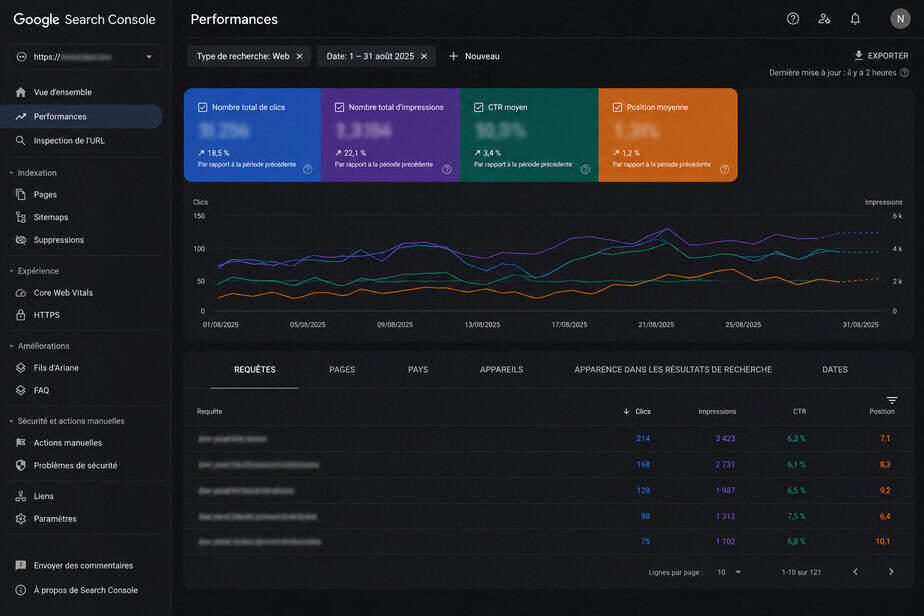Screen dimensions: 924x616
Task: Click the plus icon next to Nouveau
Action: point(453,56)
